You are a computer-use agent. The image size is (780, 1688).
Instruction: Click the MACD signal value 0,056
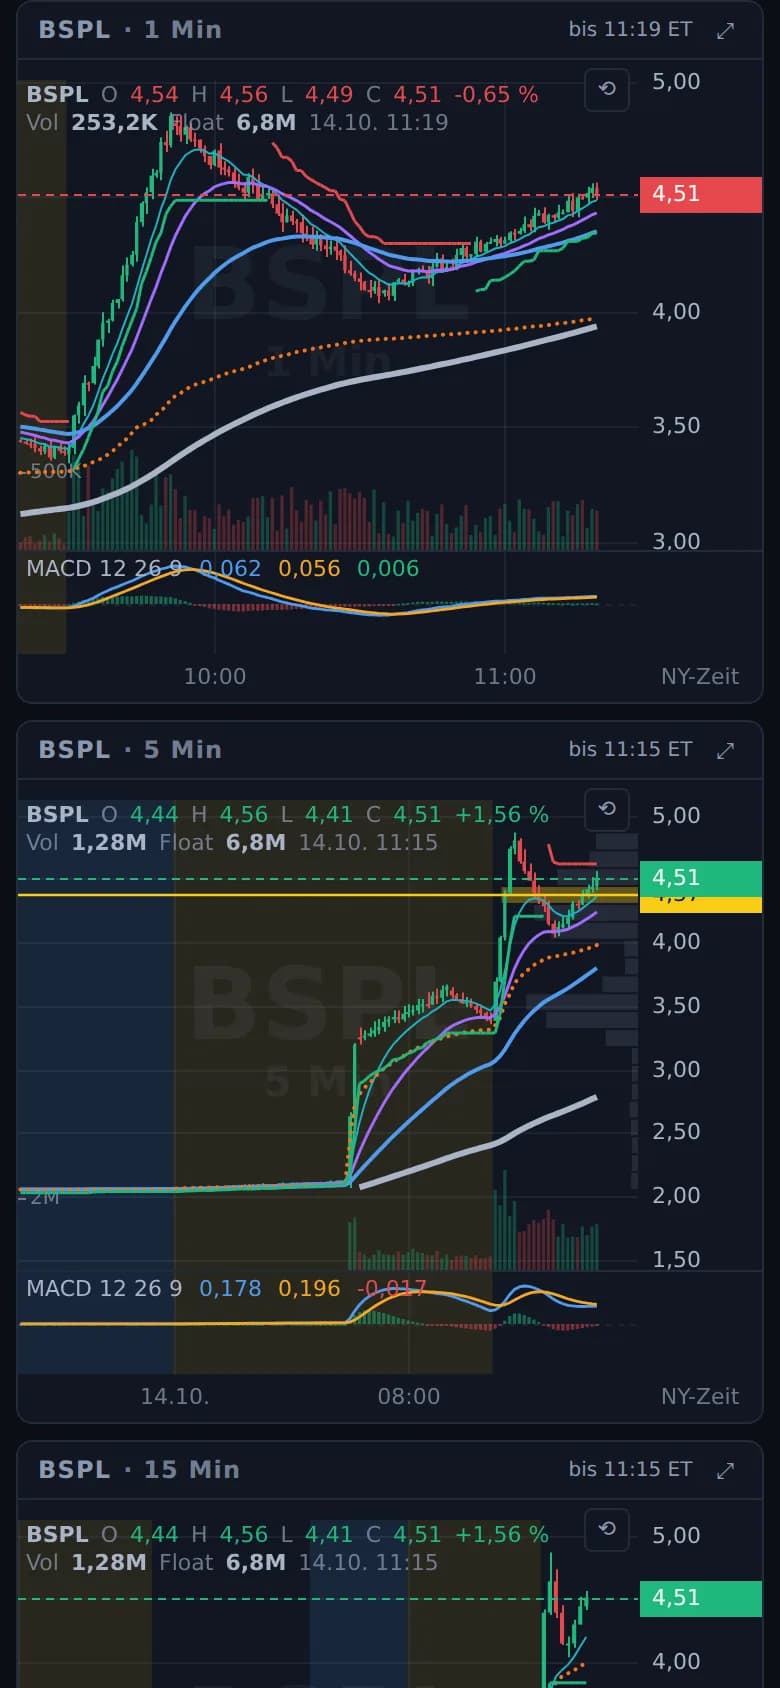[309, 569]
